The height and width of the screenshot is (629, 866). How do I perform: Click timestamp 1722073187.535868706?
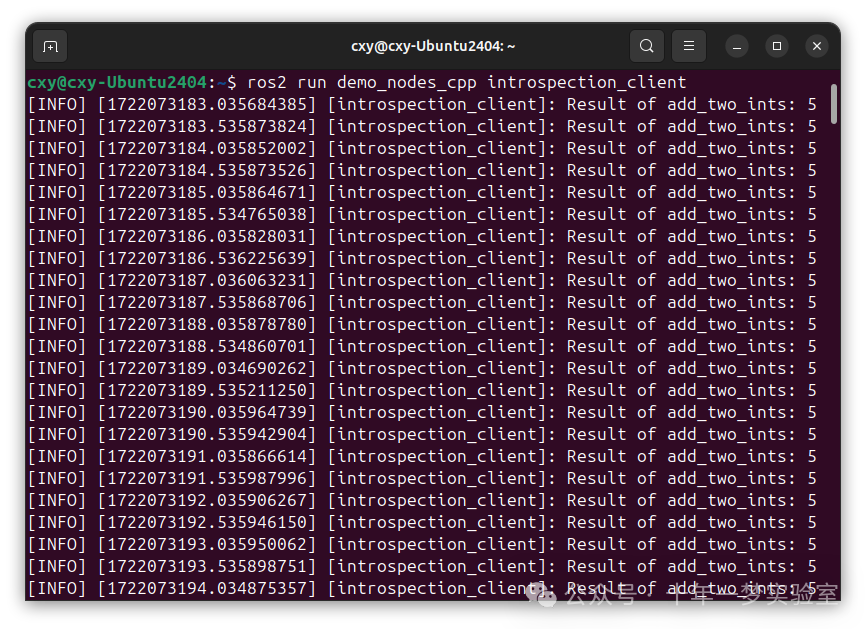207,303
